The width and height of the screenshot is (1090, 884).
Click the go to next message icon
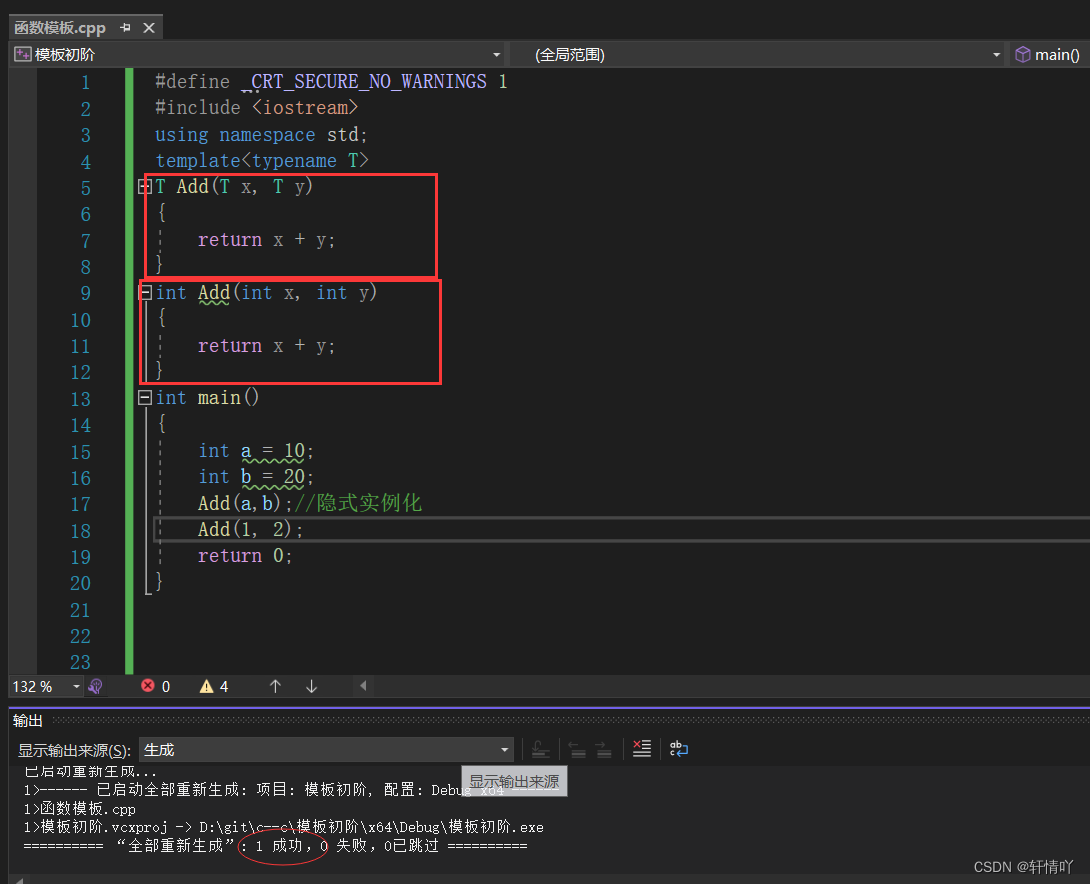pos(603,749)
